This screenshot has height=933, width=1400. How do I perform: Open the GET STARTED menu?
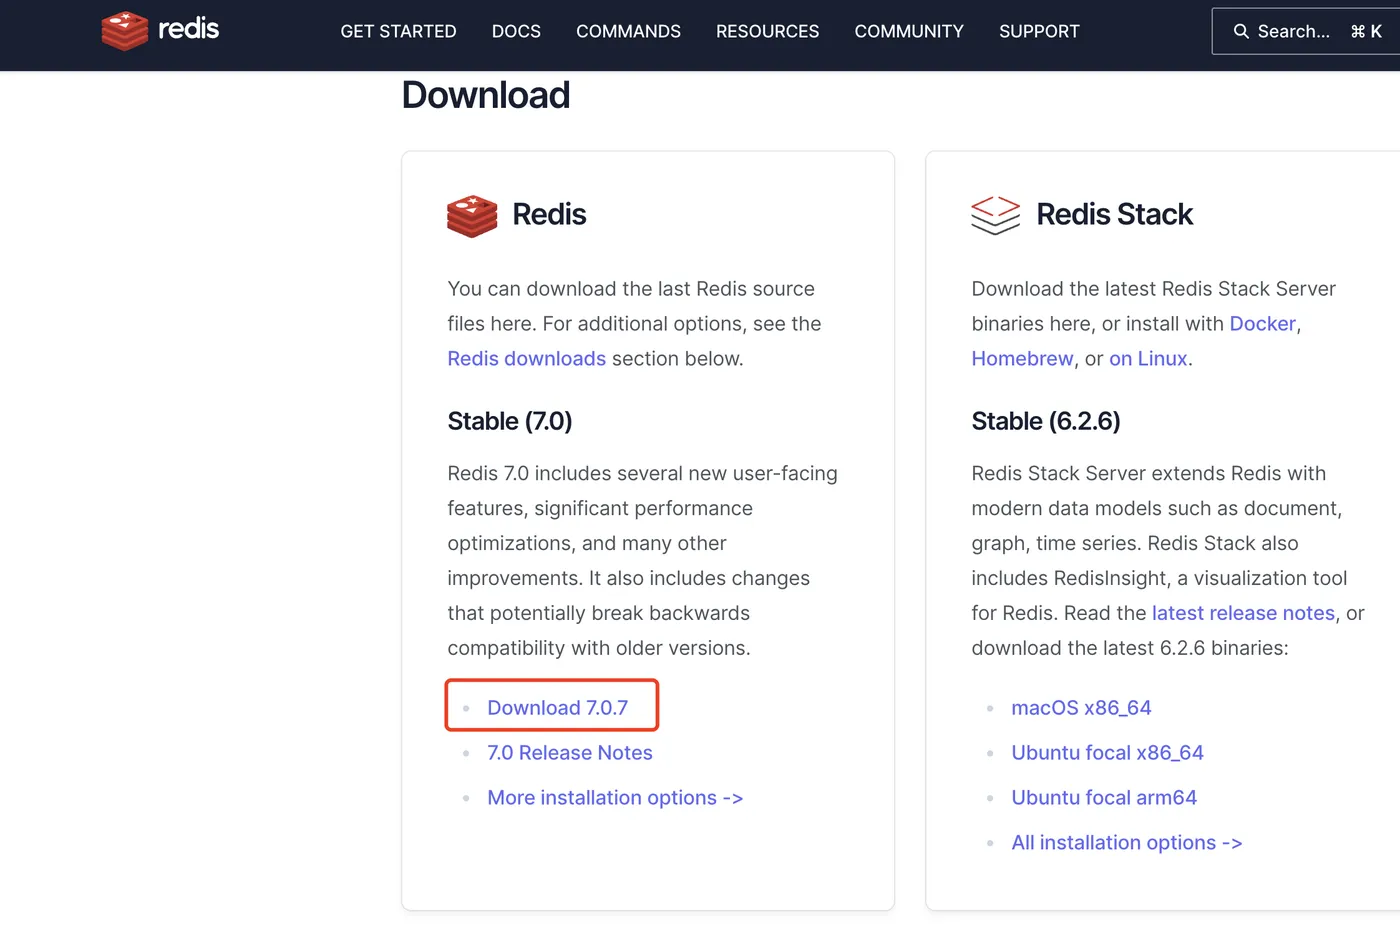(398, 31)
